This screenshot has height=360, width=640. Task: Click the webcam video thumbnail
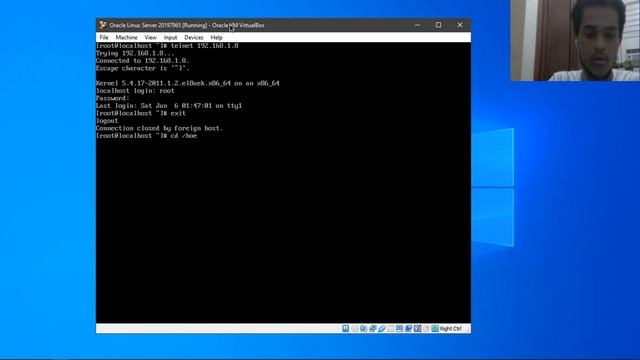tap(575, 40)
